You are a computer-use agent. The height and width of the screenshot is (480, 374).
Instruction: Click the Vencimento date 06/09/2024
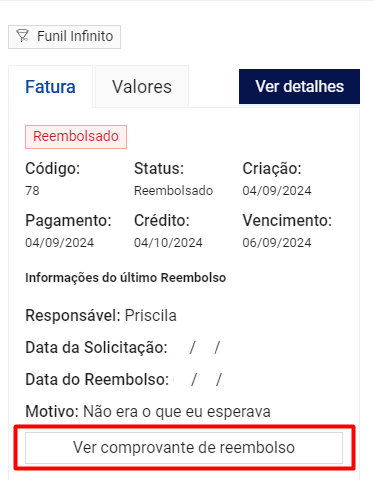[277, 243]
